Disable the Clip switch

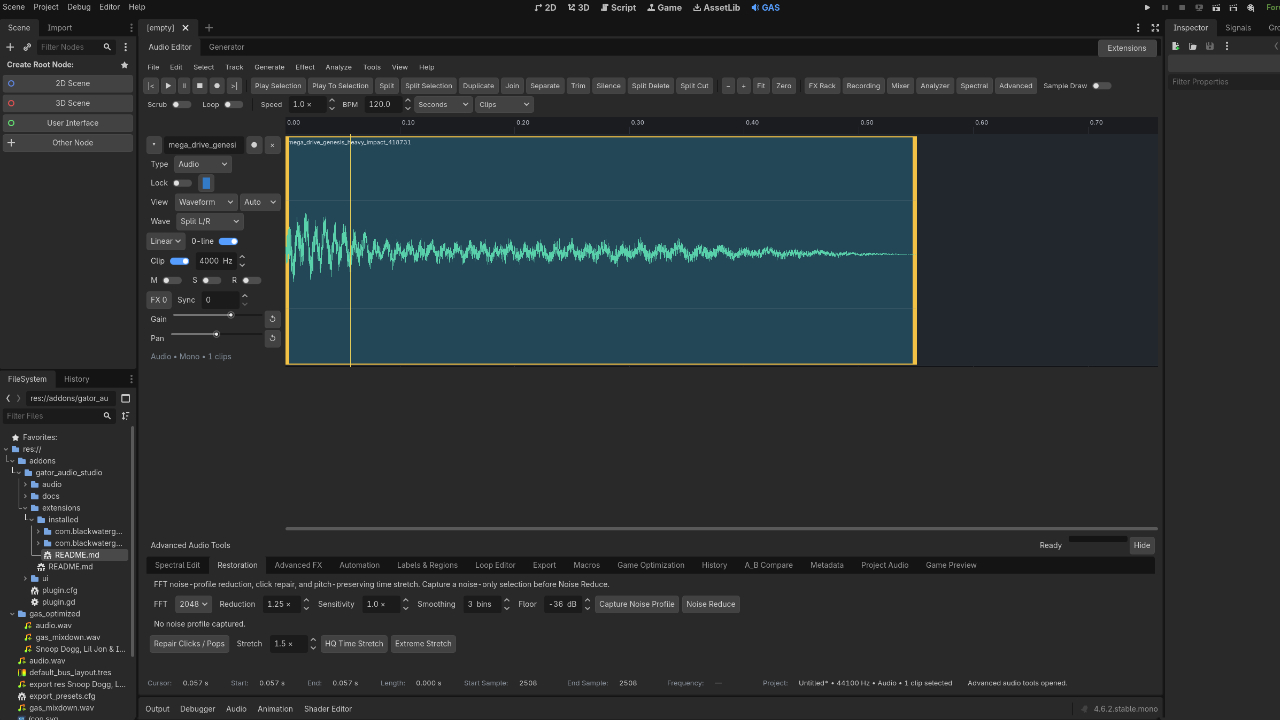pos(180,261)
